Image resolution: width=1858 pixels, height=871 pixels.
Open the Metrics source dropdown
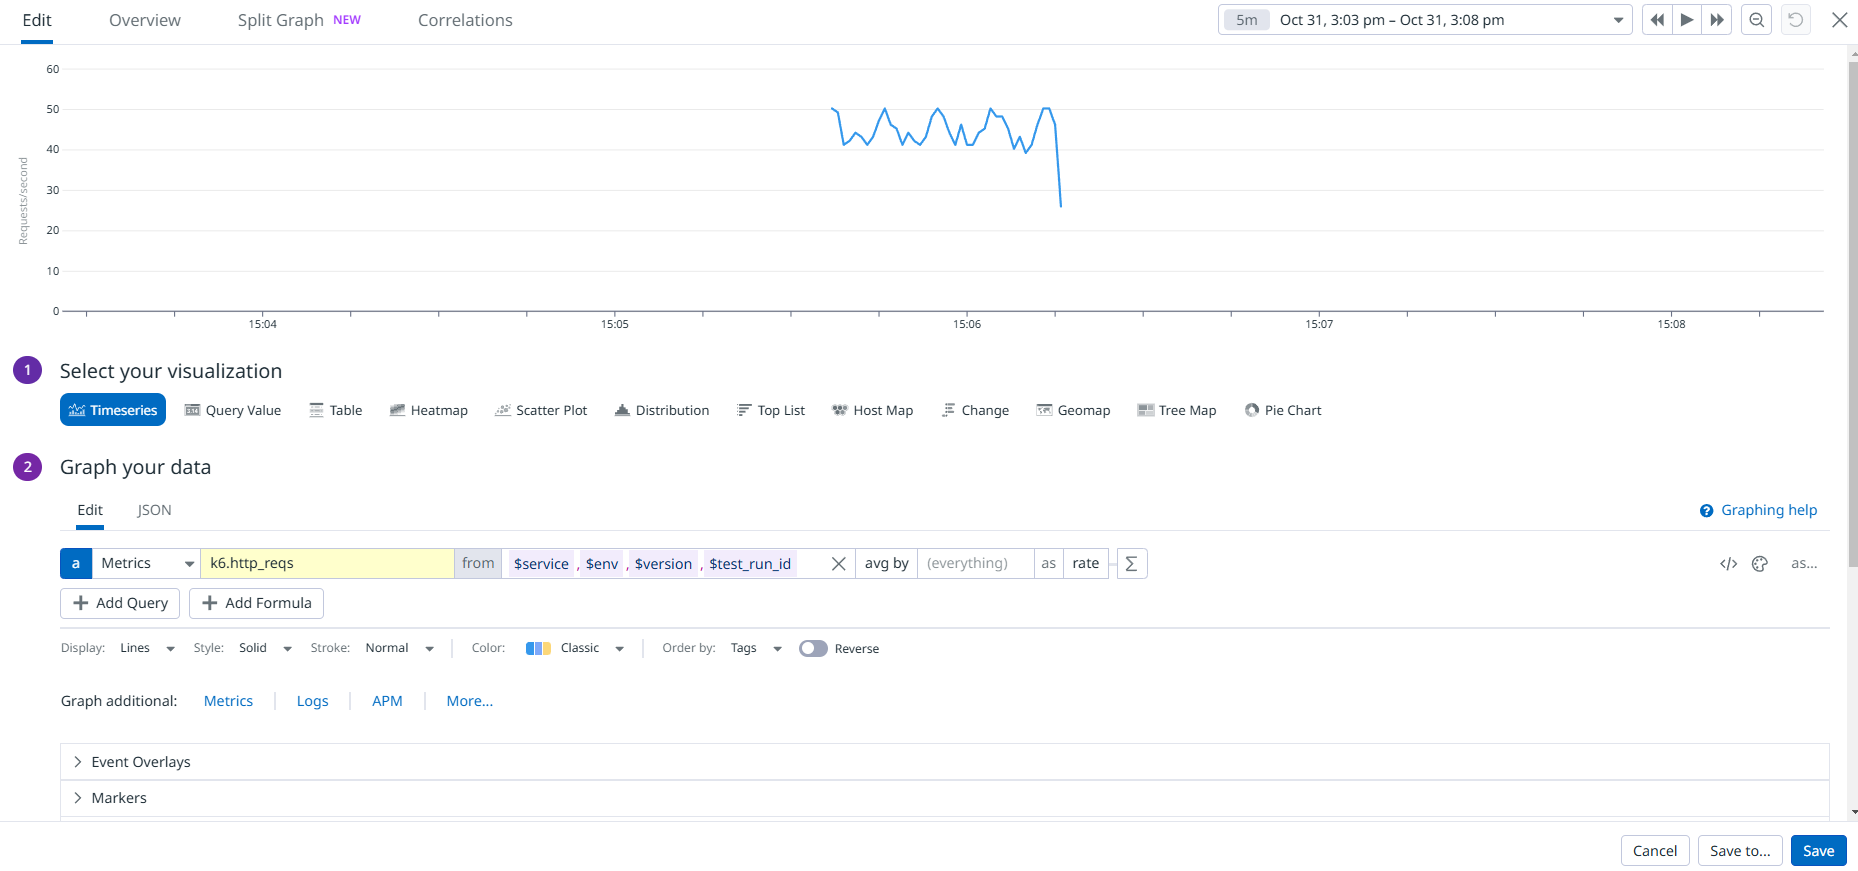click(x=147, y=564)
